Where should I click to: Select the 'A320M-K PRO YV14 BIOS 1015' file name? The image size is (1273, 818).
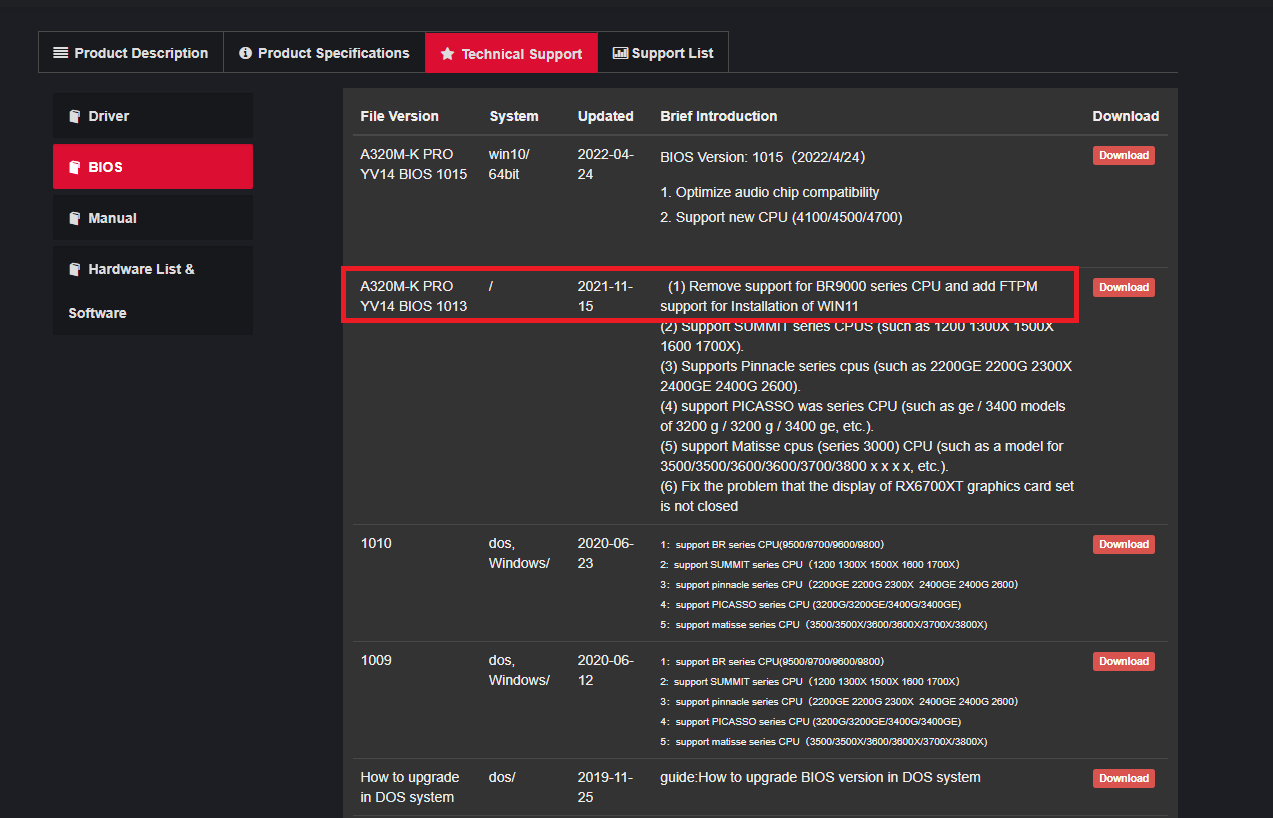click(414, 164)
